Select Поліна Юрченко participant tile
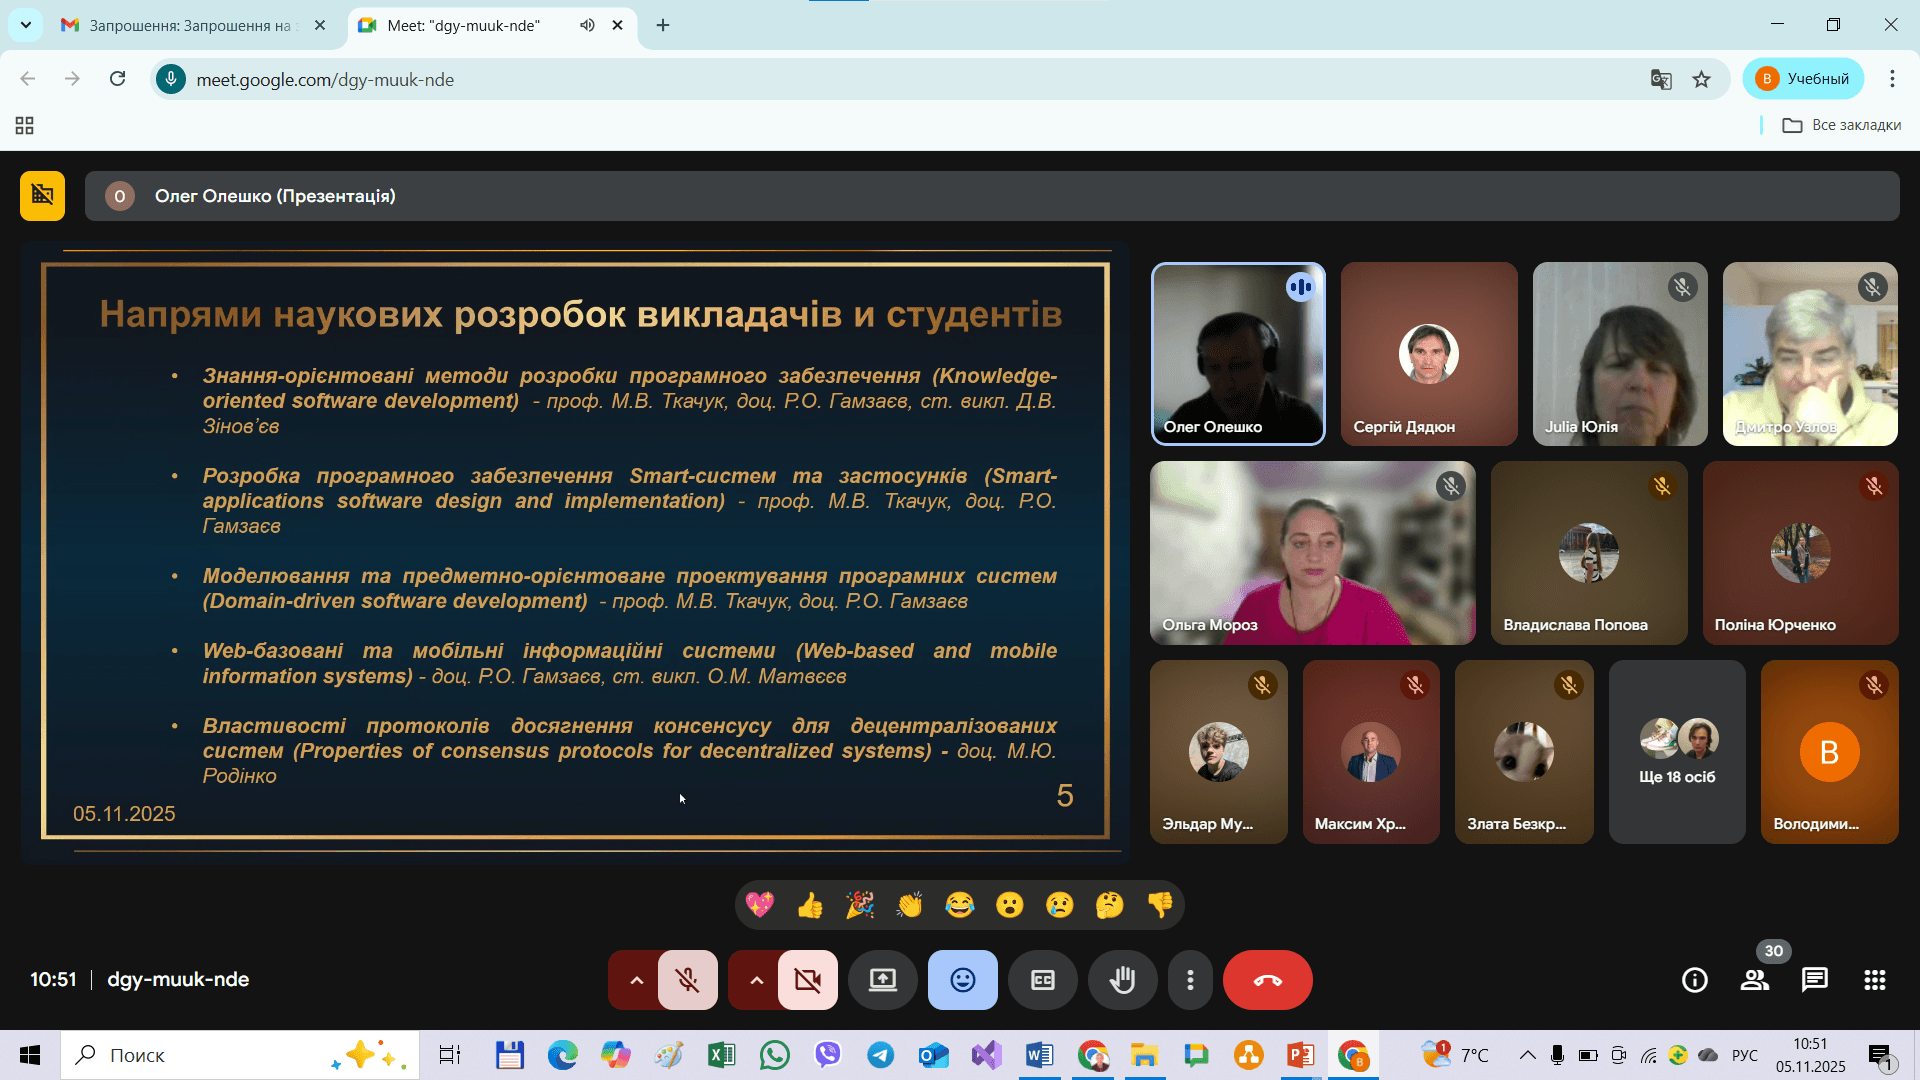Screen dimensions: 1920x1080 coord(1801,553)
